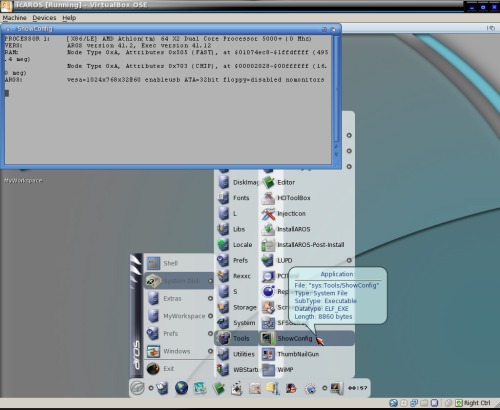Click VirtualBox shared folders status icon
The image size is (500, 410).
424,403
